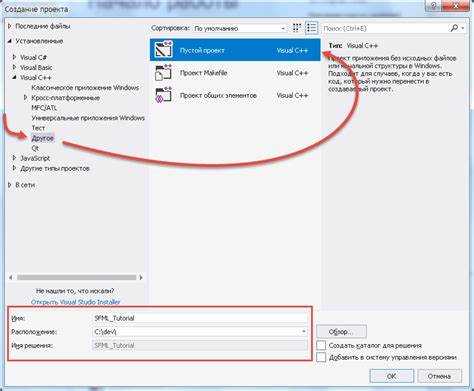The height and width of the screenshot is (391, 474).
Task: Expand the В сети node
Action: [10, 184]
